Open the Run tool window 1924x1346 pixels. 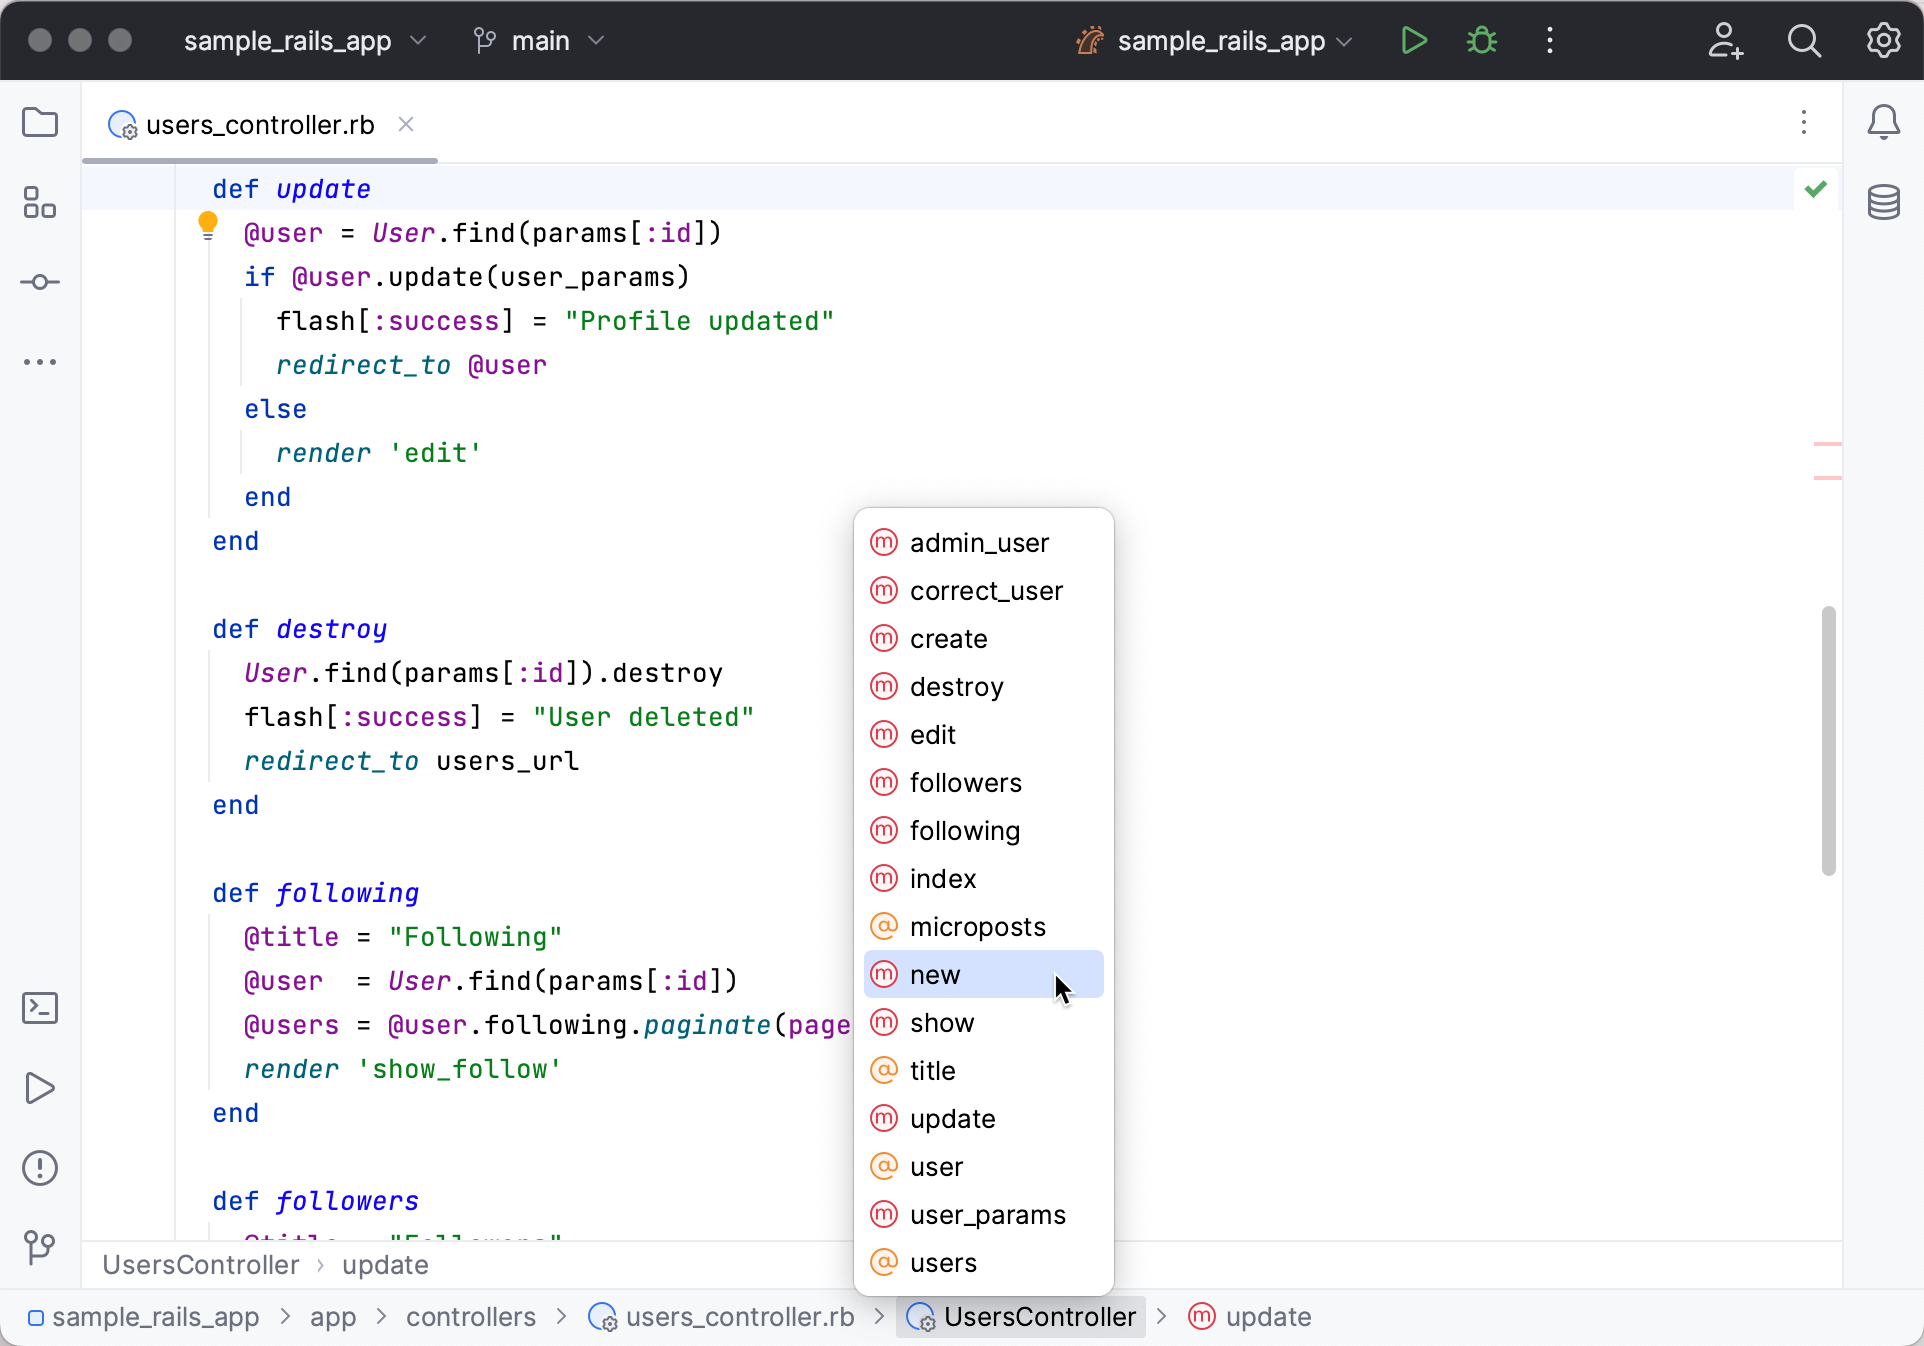tap(40, 1089)
